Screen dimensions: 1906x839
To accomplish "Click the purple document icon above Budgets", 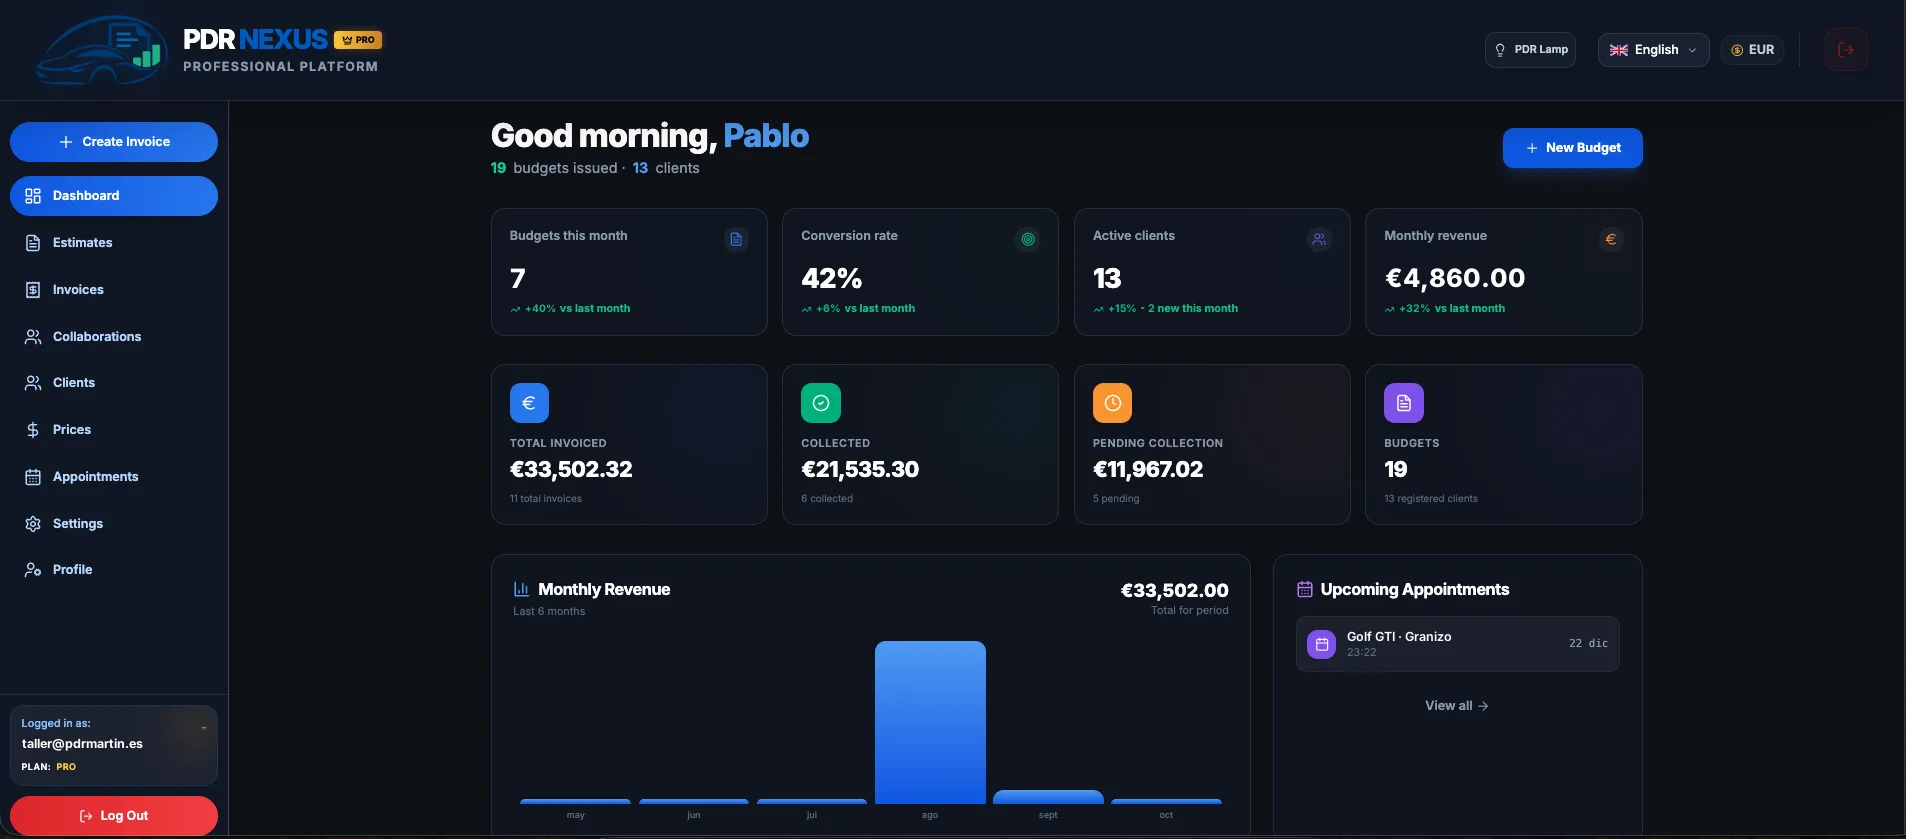I will [1404, 403].
